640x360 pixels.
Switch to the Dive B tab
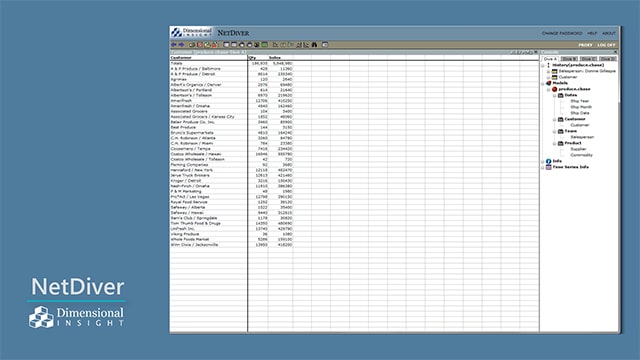569,59
